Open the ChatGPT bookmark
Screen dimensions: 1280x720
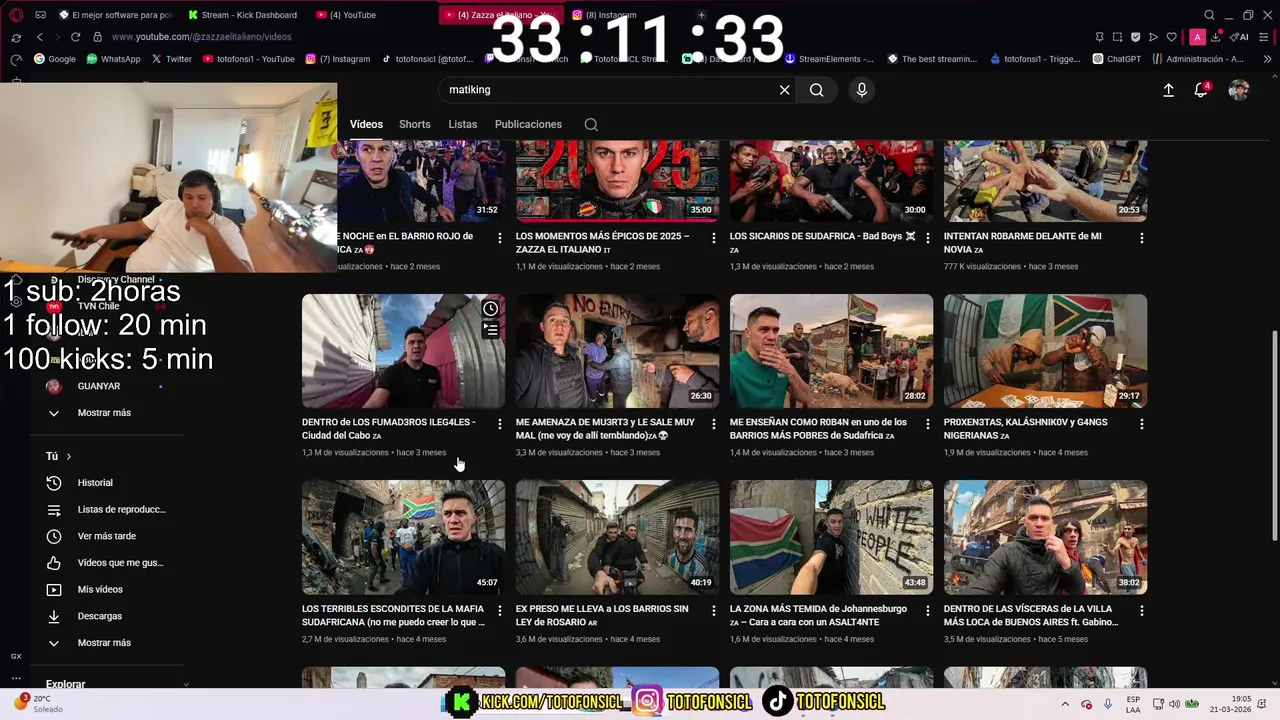tap(1117, 59)
